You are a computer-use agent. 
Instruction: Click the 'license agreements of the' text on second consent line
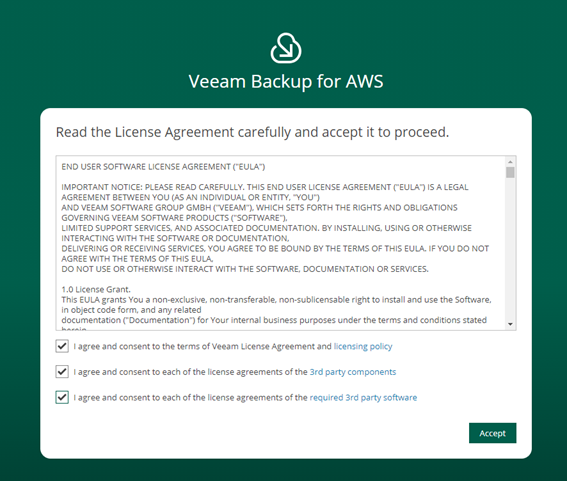pyautogui.click(x=258, y=372)
